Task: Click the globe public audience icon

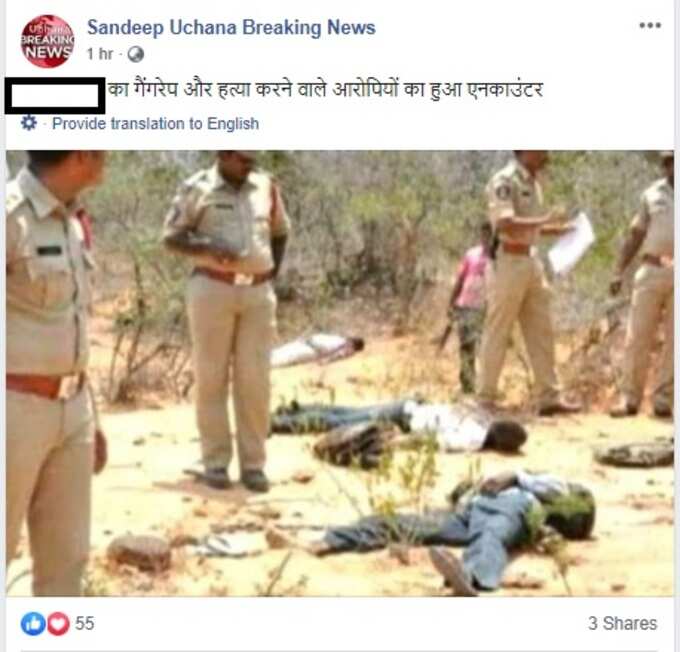Action: click(136, 55)
